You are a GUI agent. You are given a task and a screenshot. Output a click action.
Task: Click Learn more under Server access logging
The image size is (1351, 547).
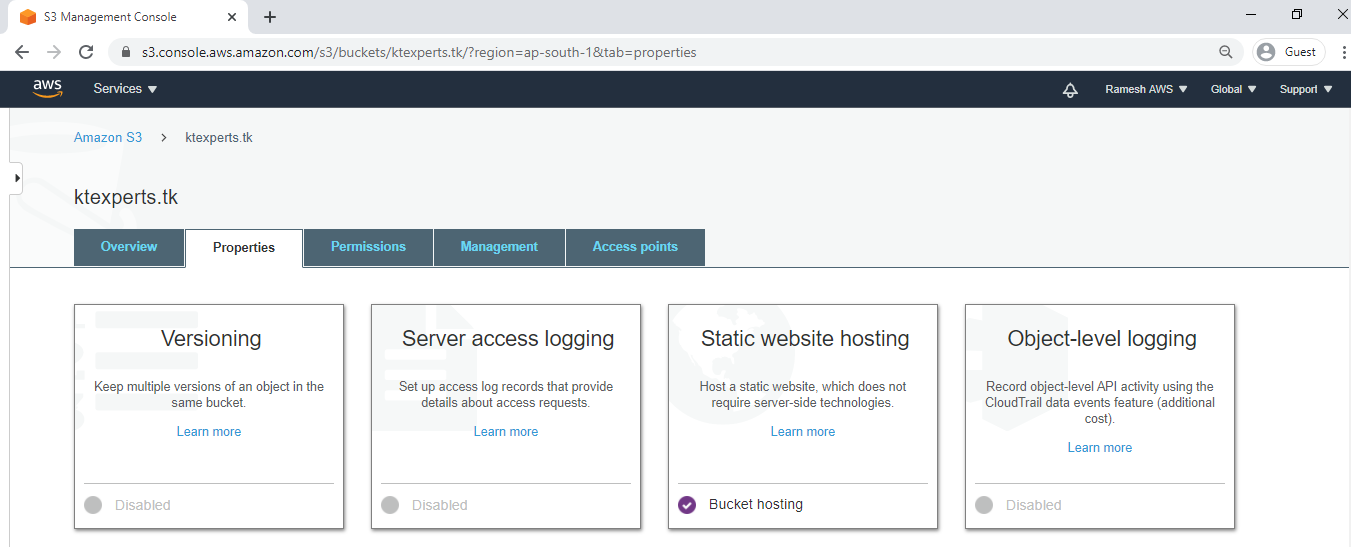[x=506, y=432]
